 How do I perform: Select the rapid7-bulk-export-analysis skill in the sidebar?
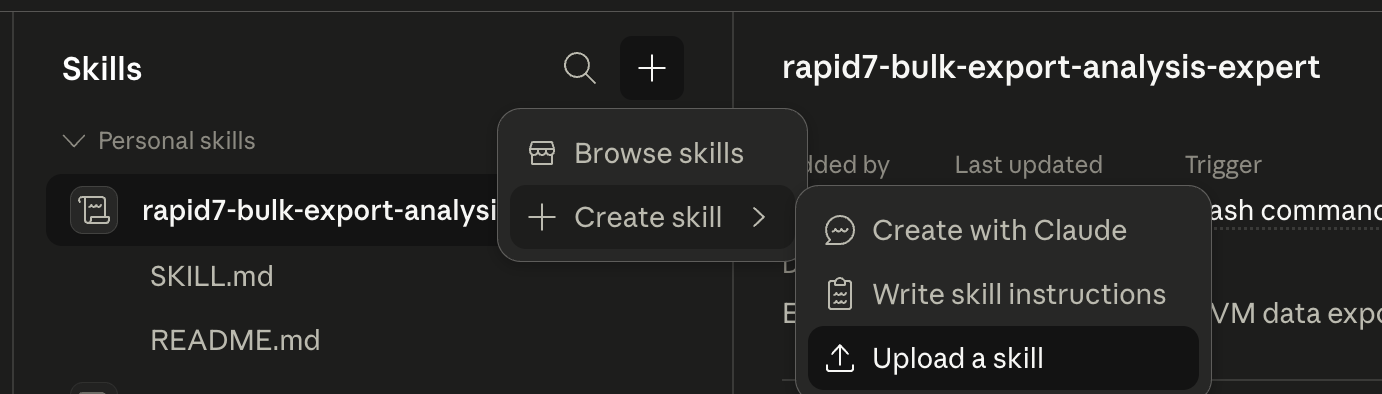(x=272, y=210)
